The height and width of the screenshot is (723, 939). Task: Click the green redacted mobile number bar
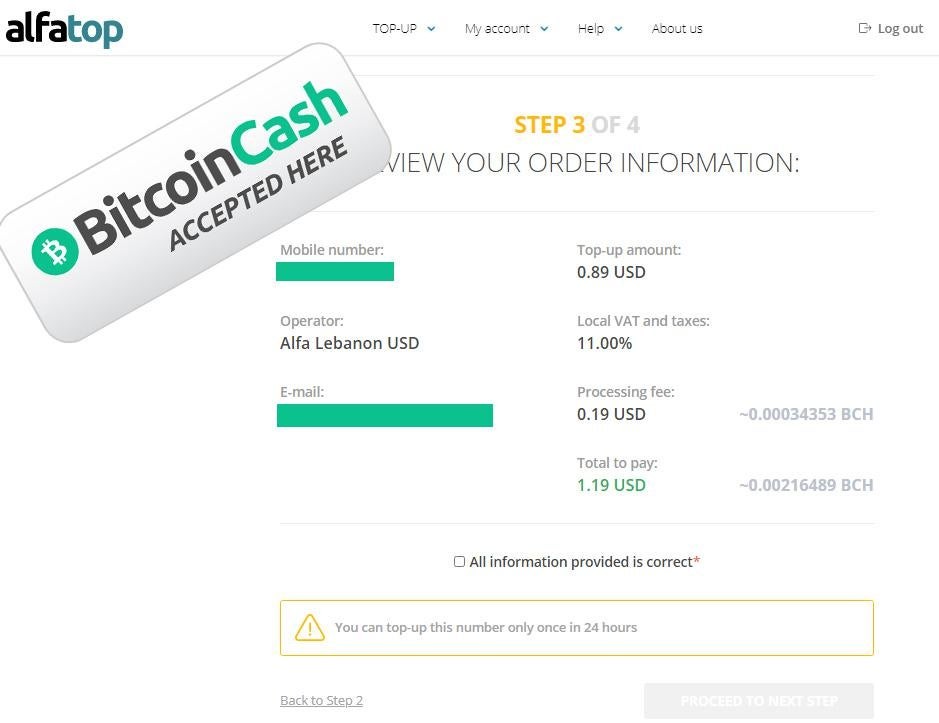(335, 271)
